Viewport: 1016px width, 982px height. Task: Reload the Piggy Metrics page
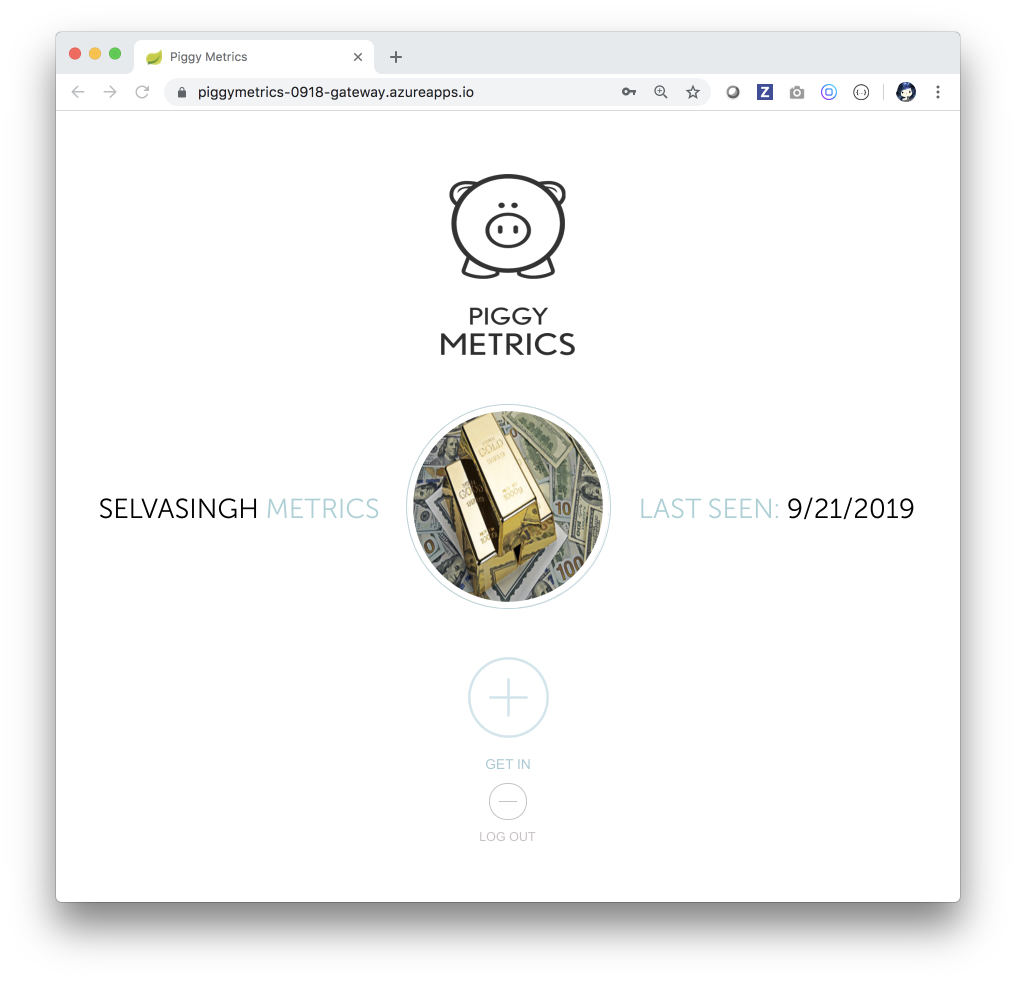pyautogui.click(x=143, y=92)
